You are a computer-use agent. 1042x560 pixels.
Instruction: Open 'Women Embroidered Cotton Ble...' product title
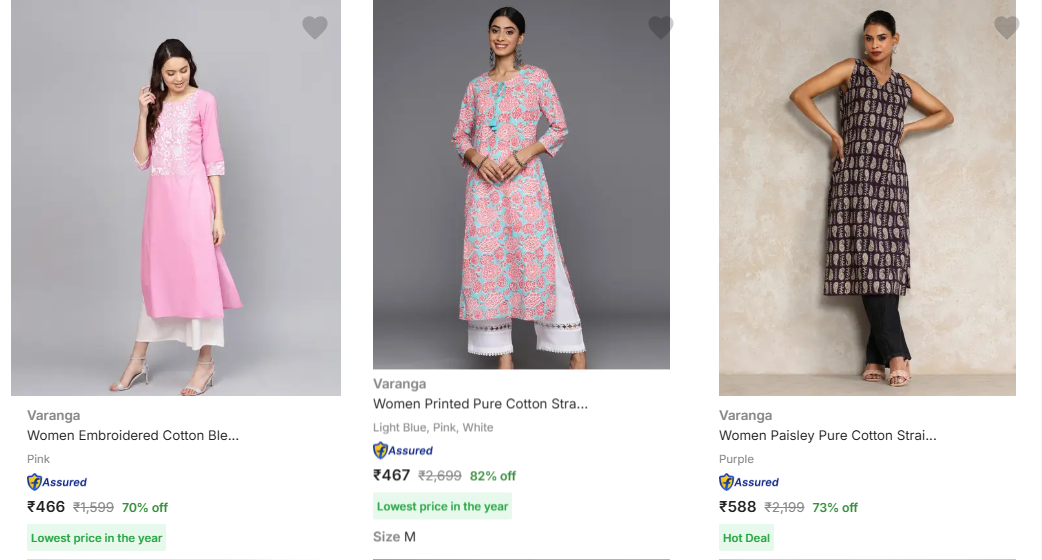[133, 436]
